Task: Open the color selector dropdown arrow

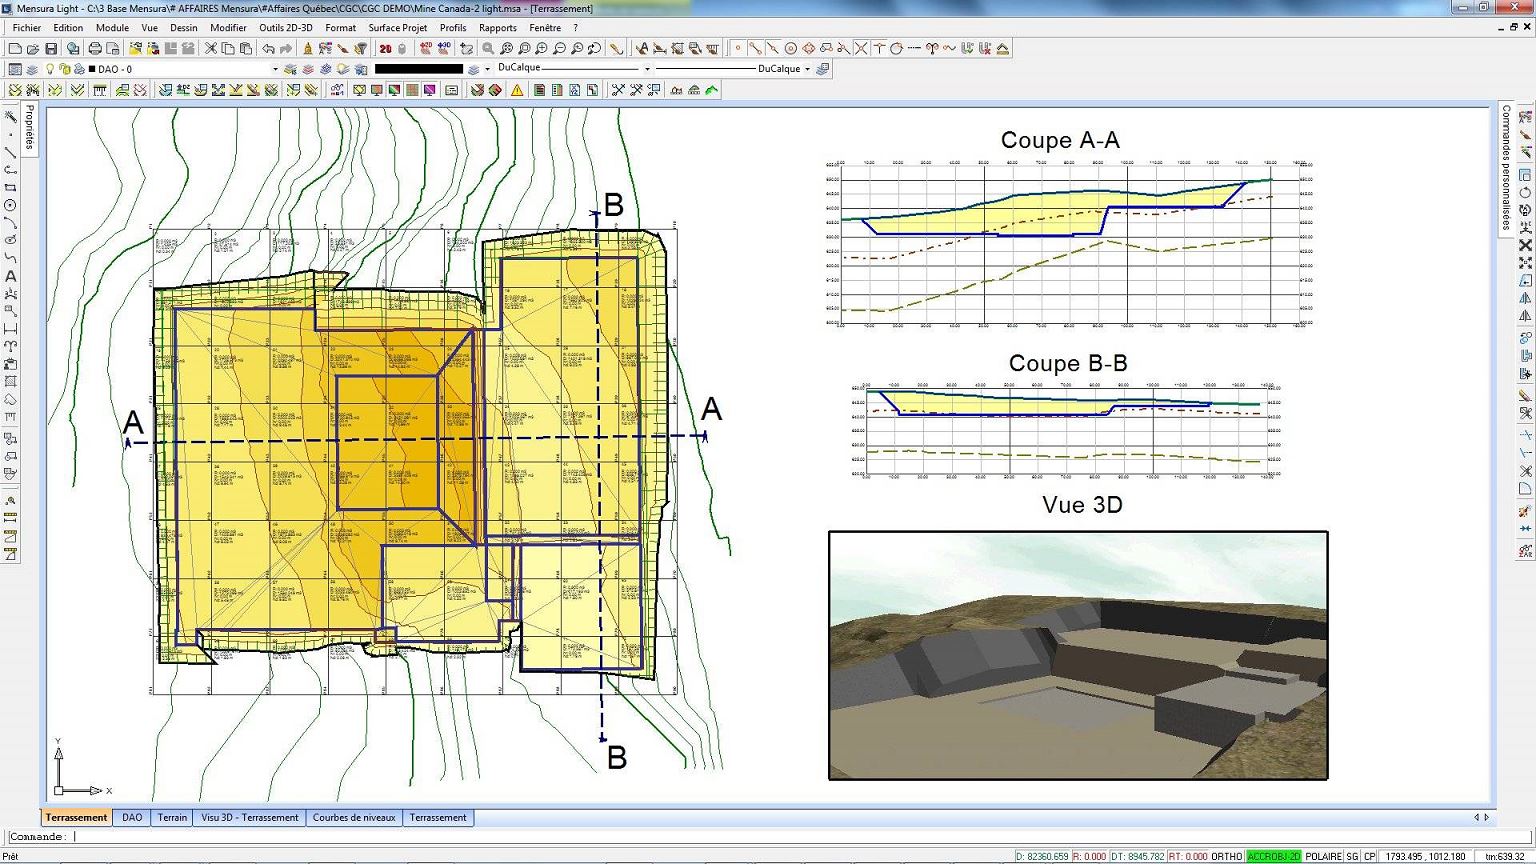Action: click(x=487, y=69)
